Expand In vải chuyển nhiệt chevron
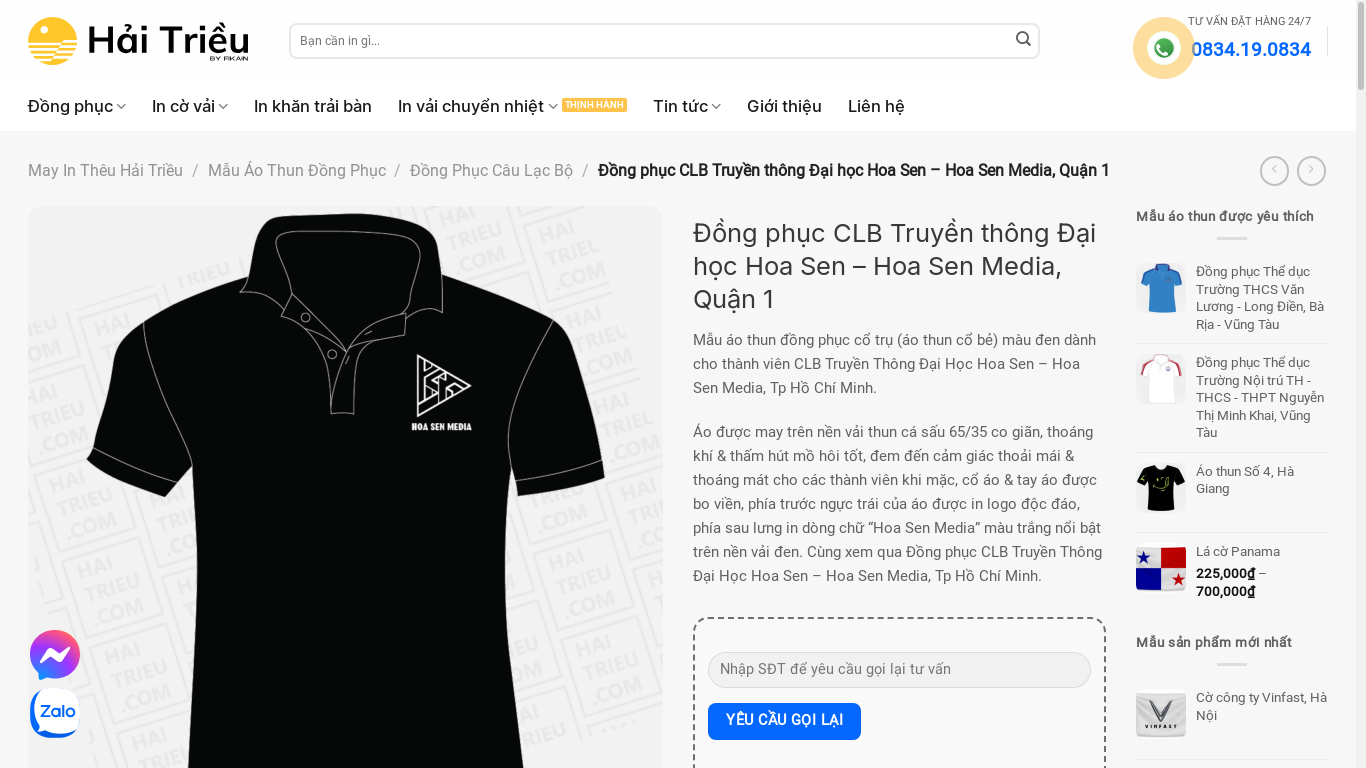1366x768 pixels. click(x=553, y=106)
